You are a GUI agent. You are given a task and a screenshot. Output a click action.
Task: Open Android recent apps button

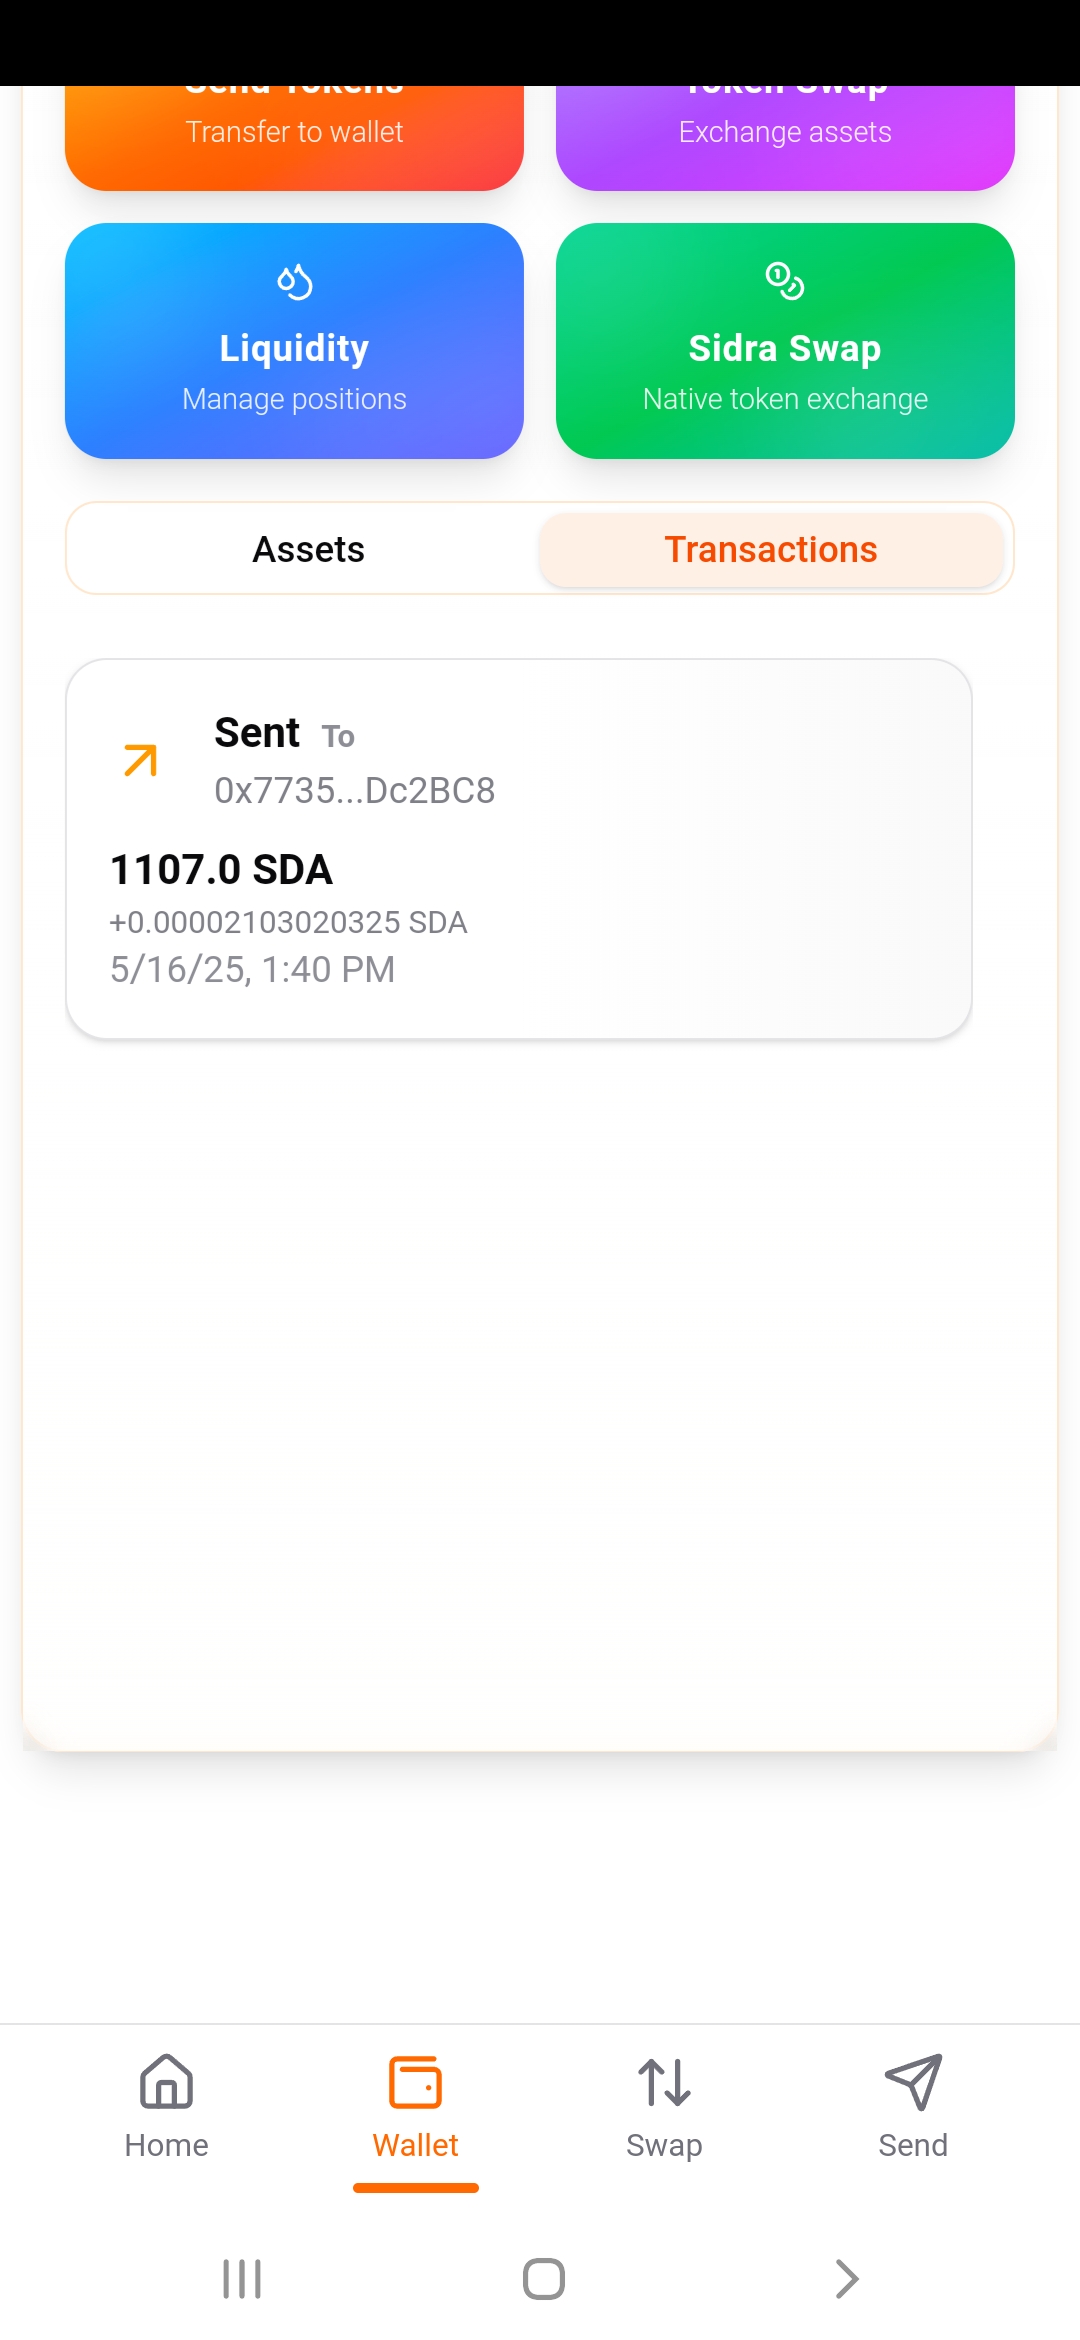[x=242, y=2279]
